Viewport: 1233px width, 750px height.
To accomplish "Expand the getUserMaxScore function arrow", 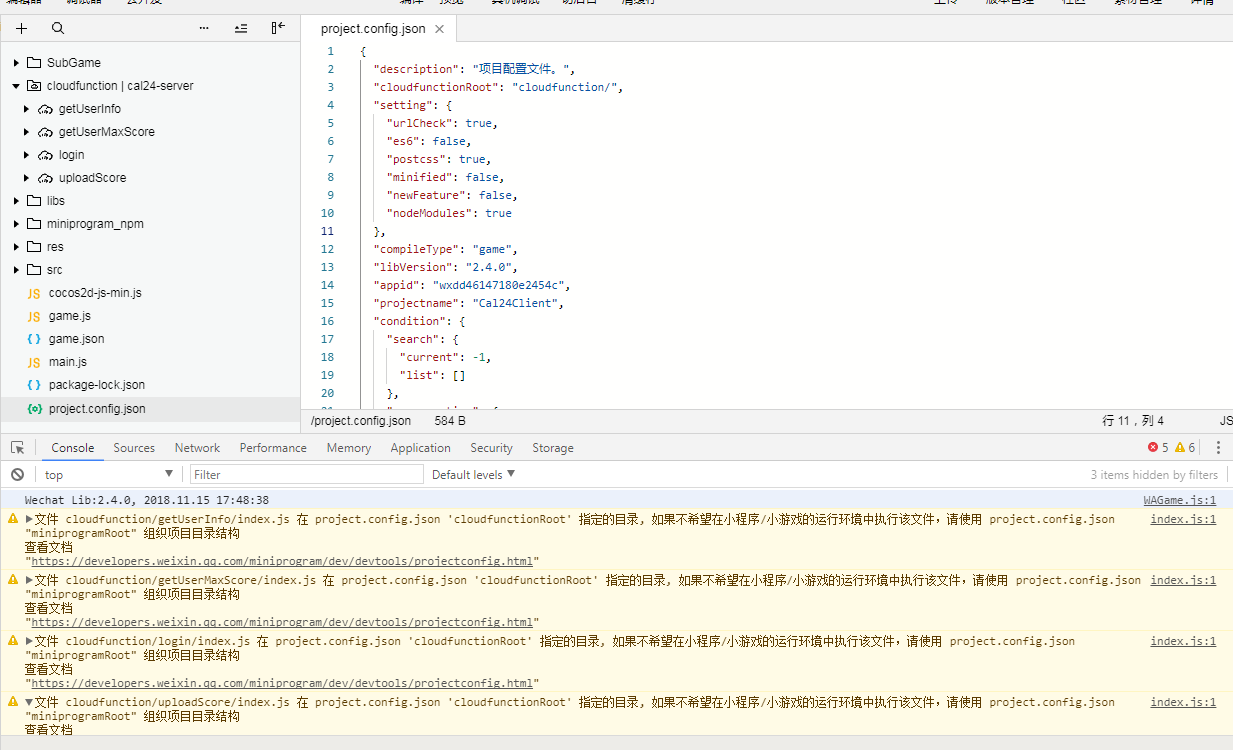I will pos(27,132).
